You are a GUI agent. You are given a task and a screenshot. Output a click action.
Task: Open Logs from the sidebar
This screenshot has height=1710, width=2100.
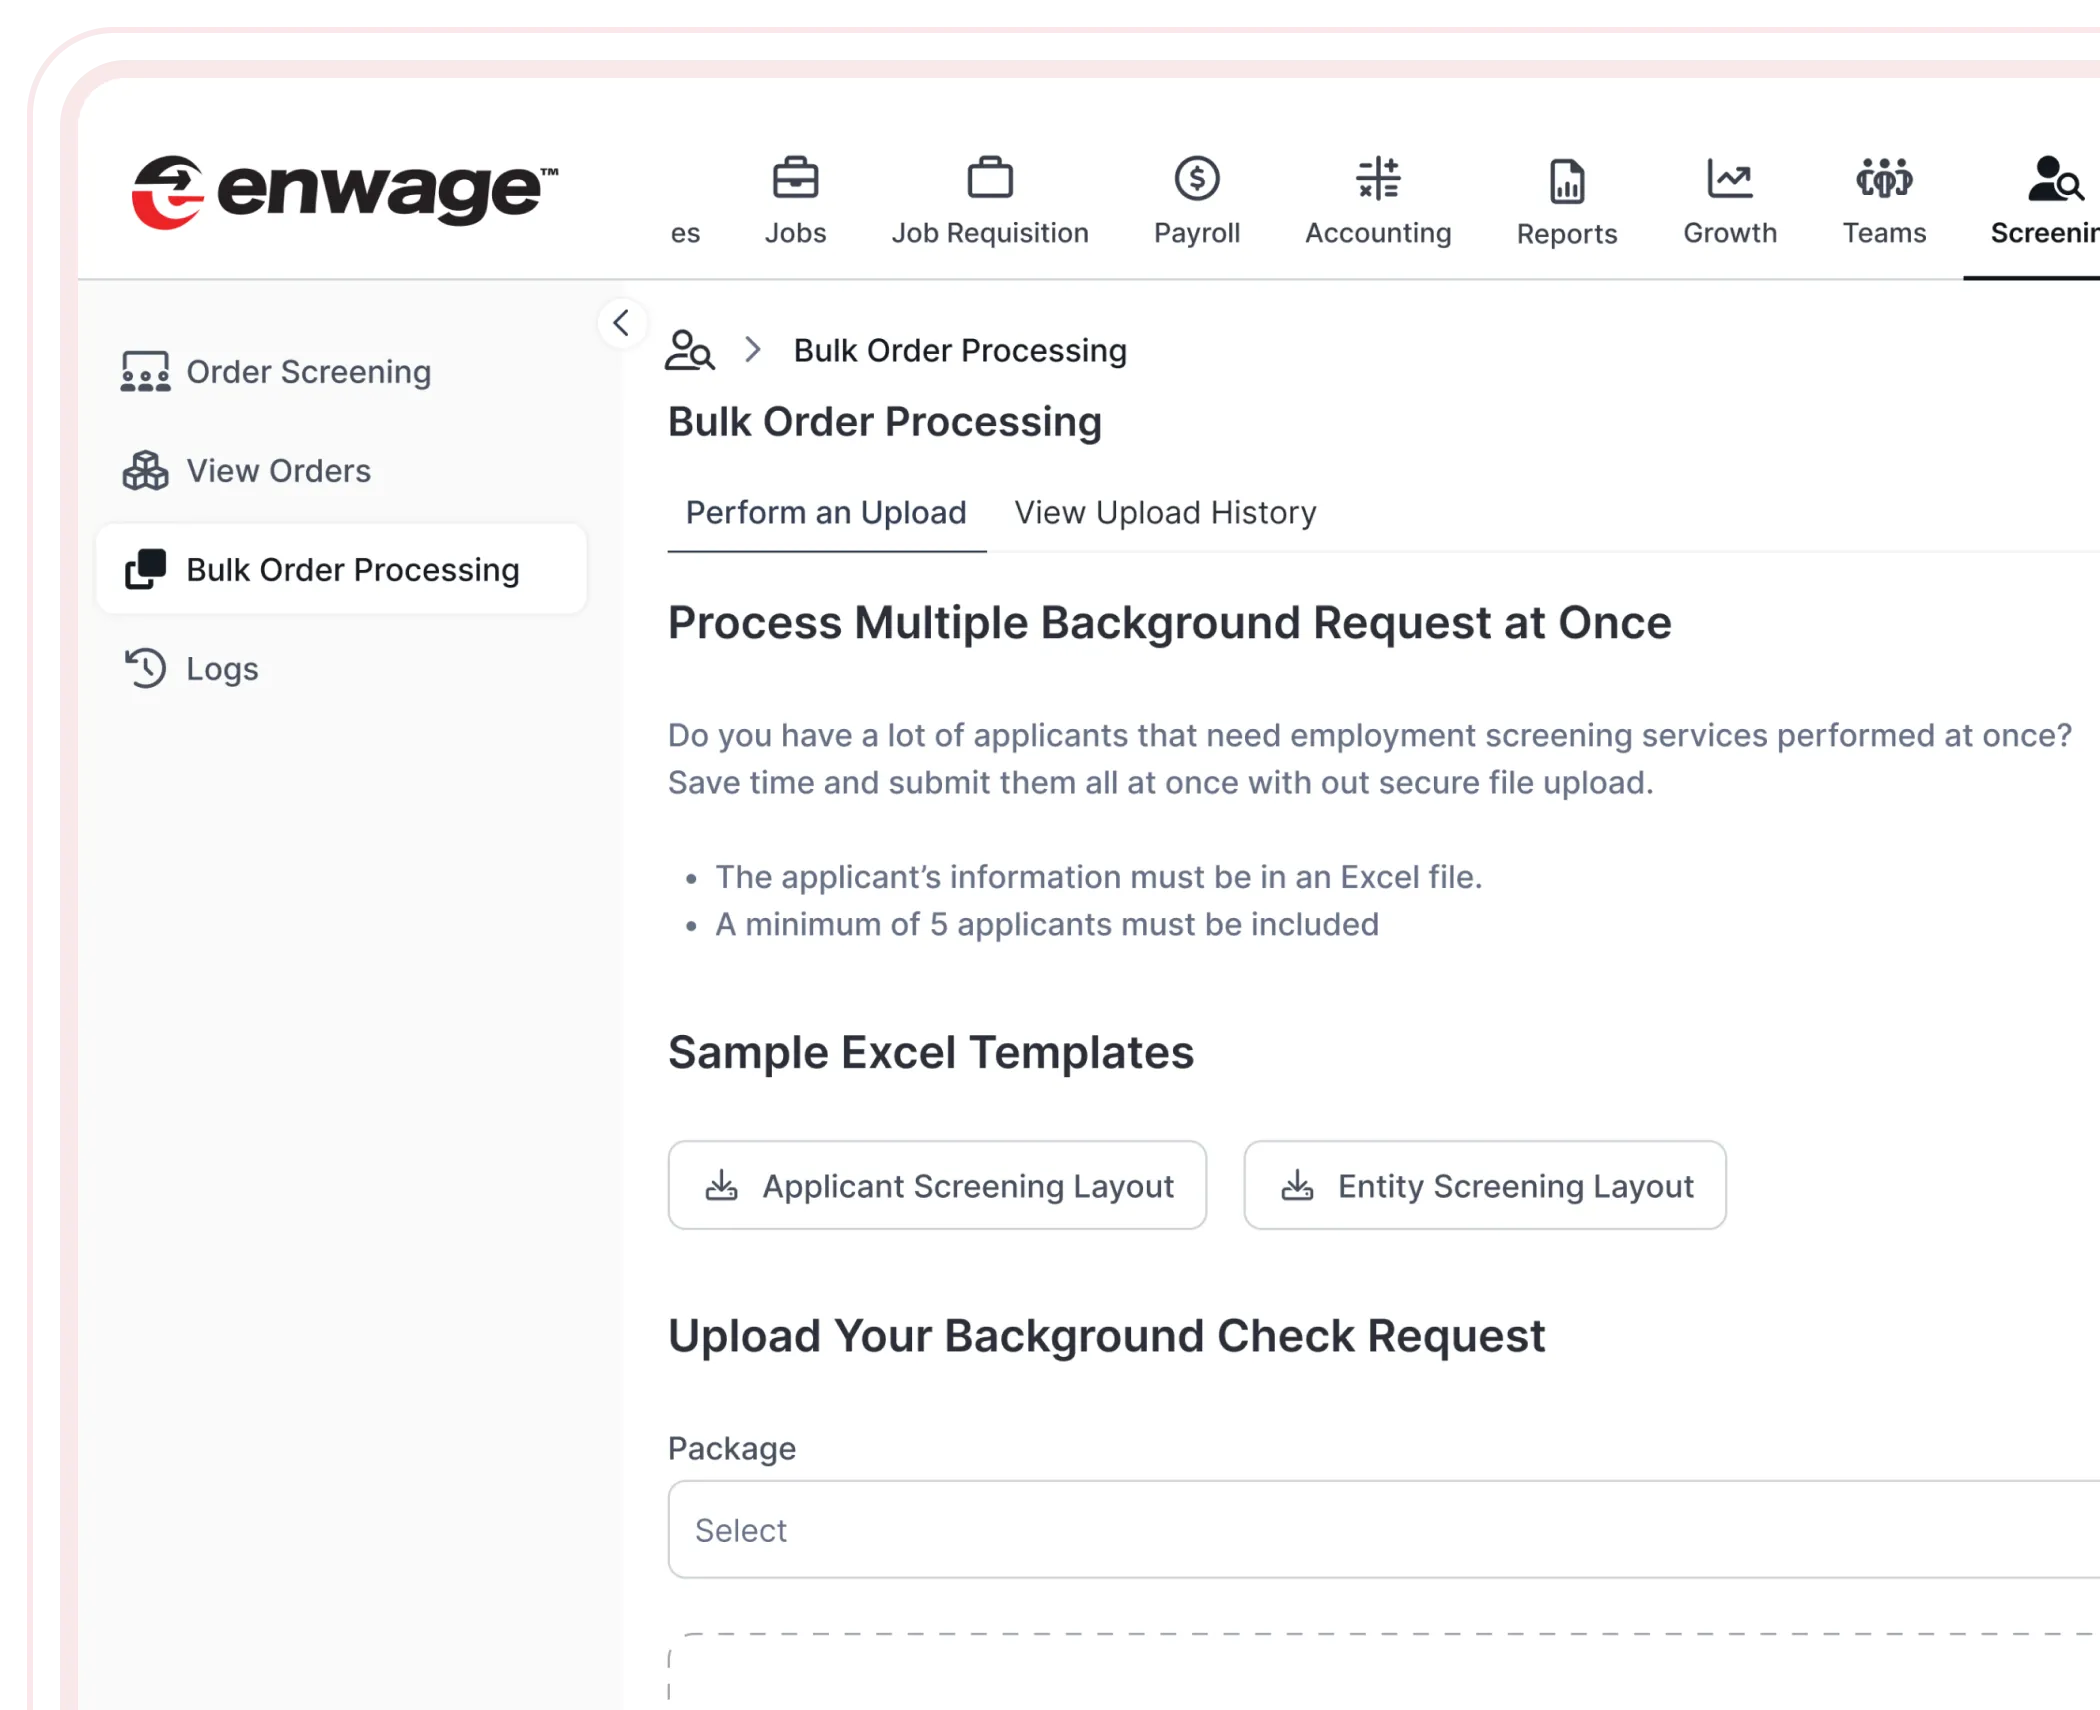click(221, 669)
